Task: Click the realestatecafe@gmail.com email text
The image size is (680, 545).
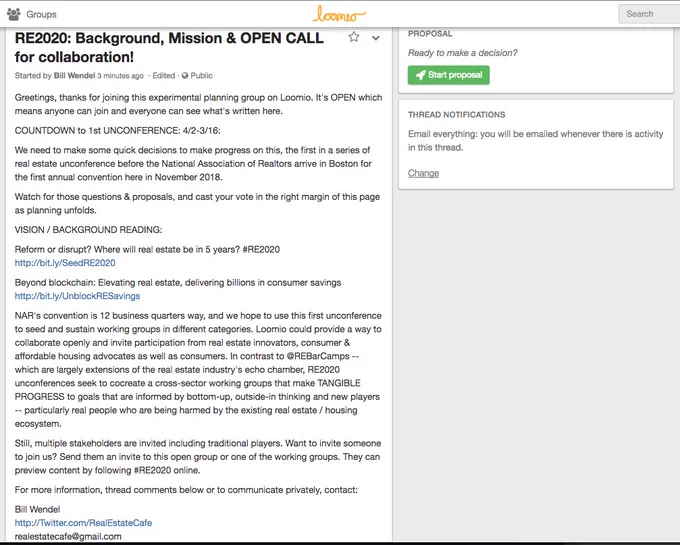Action: [68, 536]
